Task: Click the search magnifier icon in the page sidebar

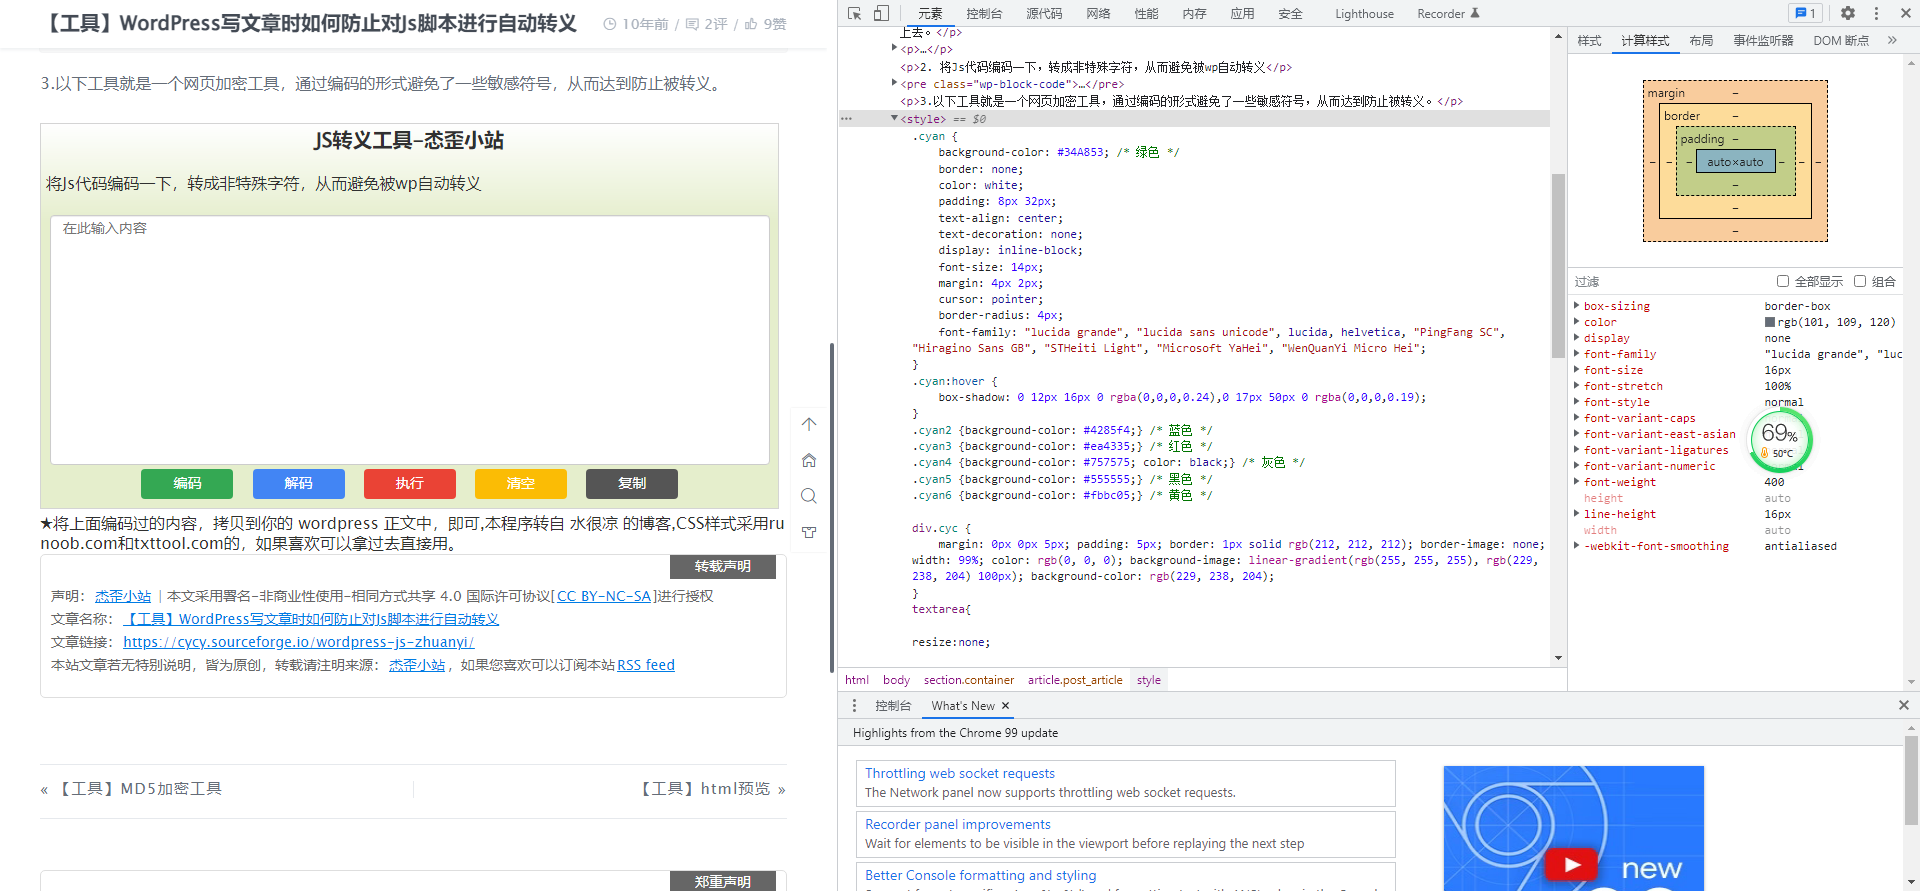Action: click(809, 496)
